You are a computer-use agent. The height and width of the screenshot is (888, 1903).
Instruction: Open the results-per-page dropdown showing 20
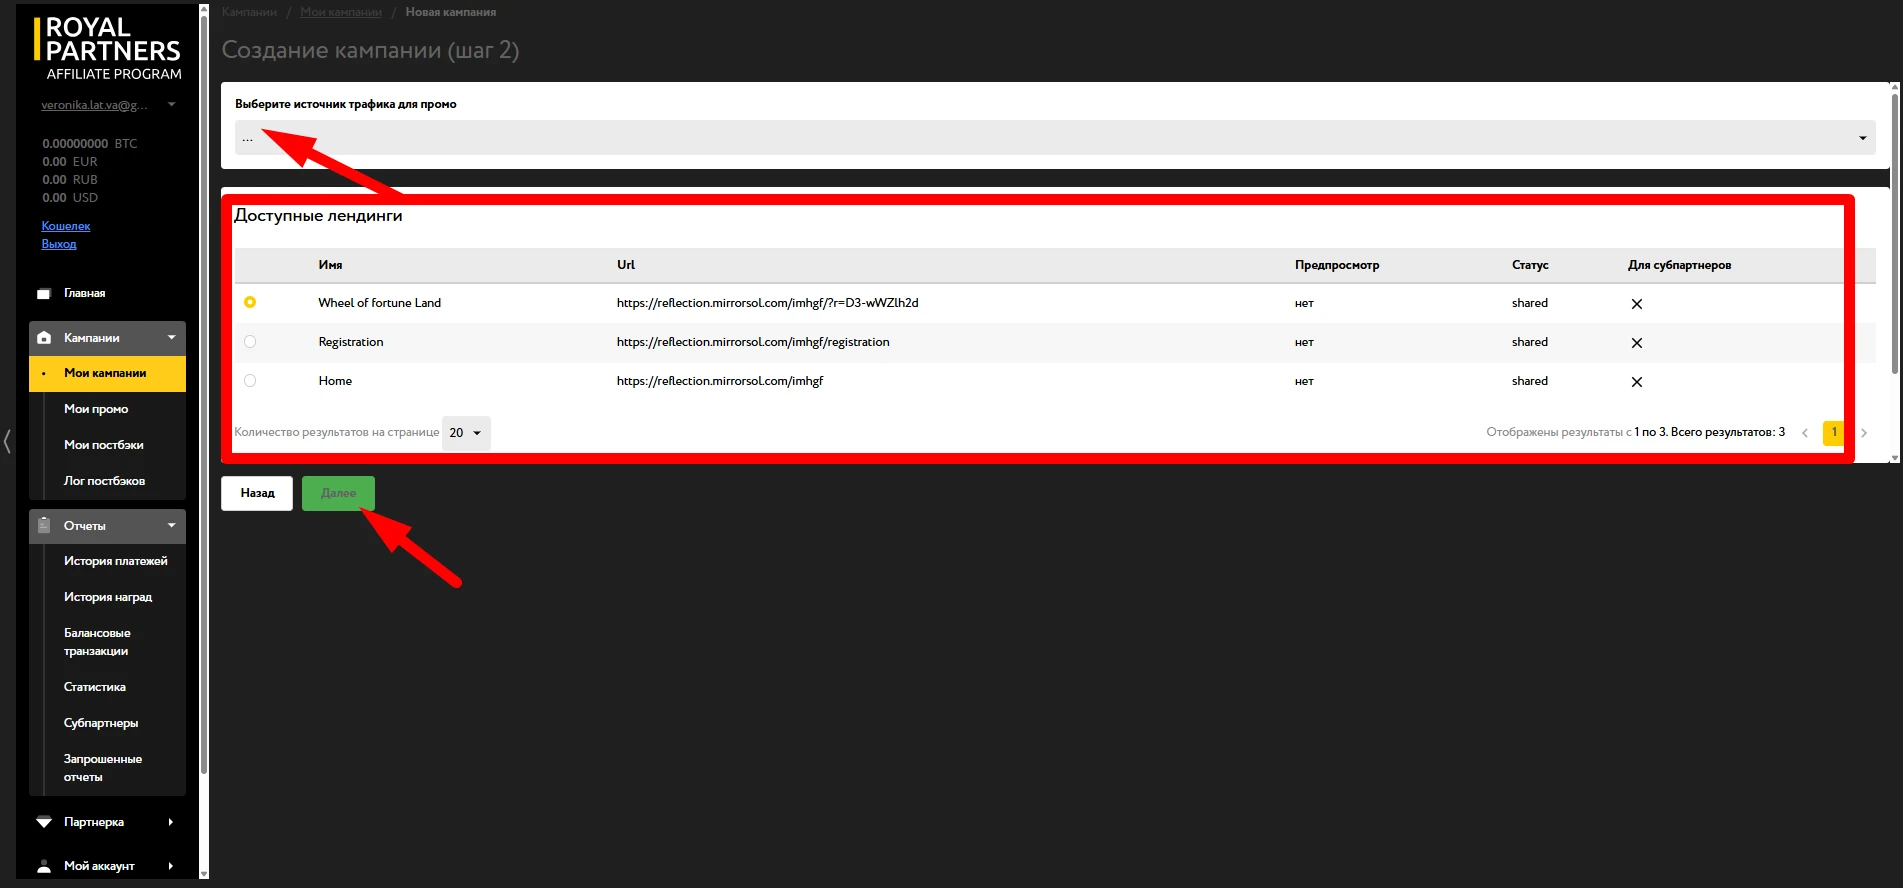pyautogui.click(x=466, y=433)
